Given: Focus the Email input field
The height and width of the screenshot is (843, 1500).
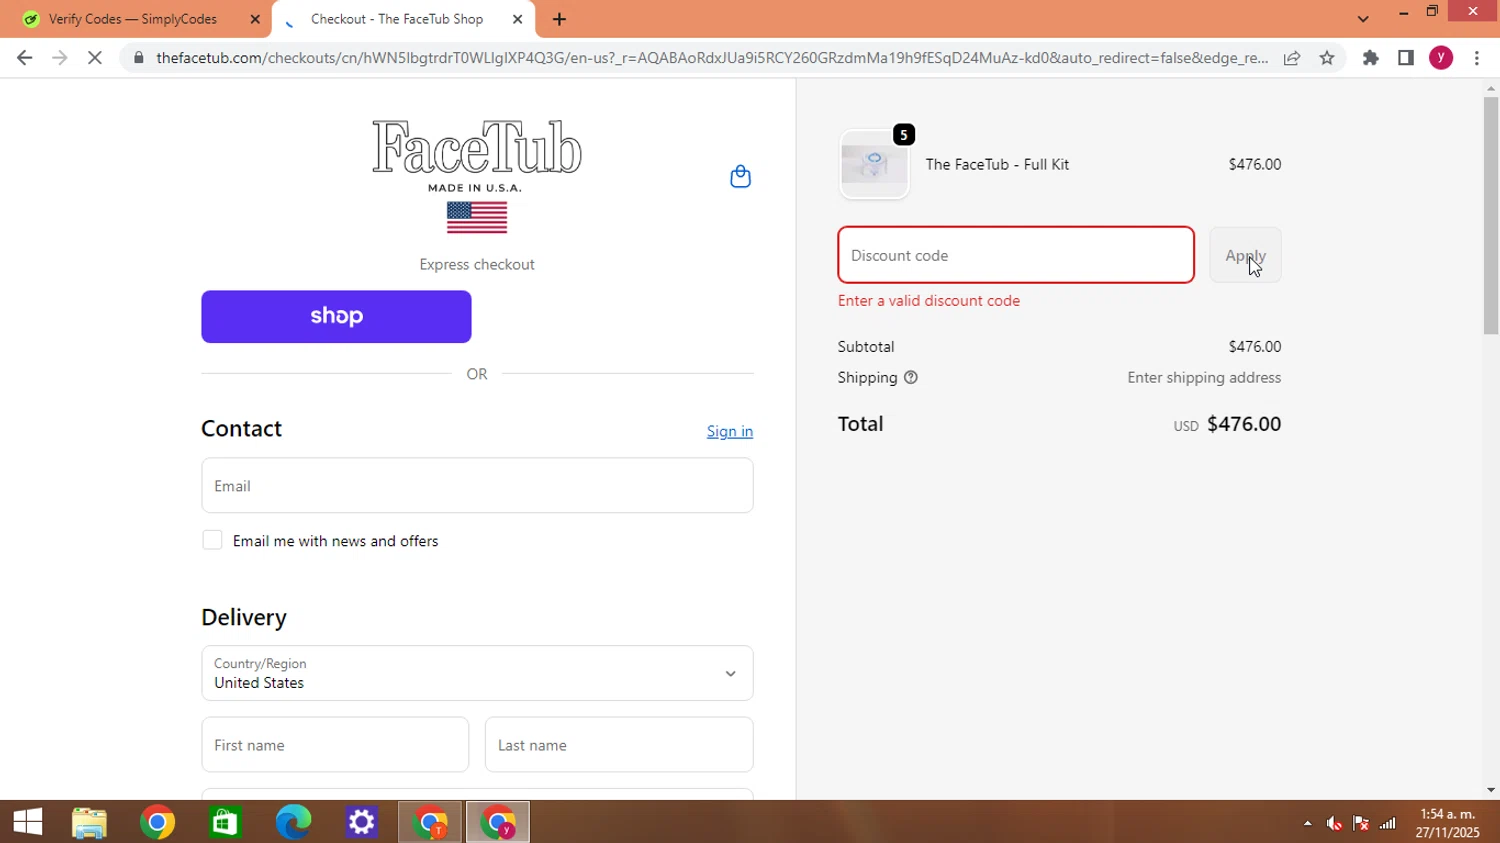Looking at the screenshot, I should point(477,485).
